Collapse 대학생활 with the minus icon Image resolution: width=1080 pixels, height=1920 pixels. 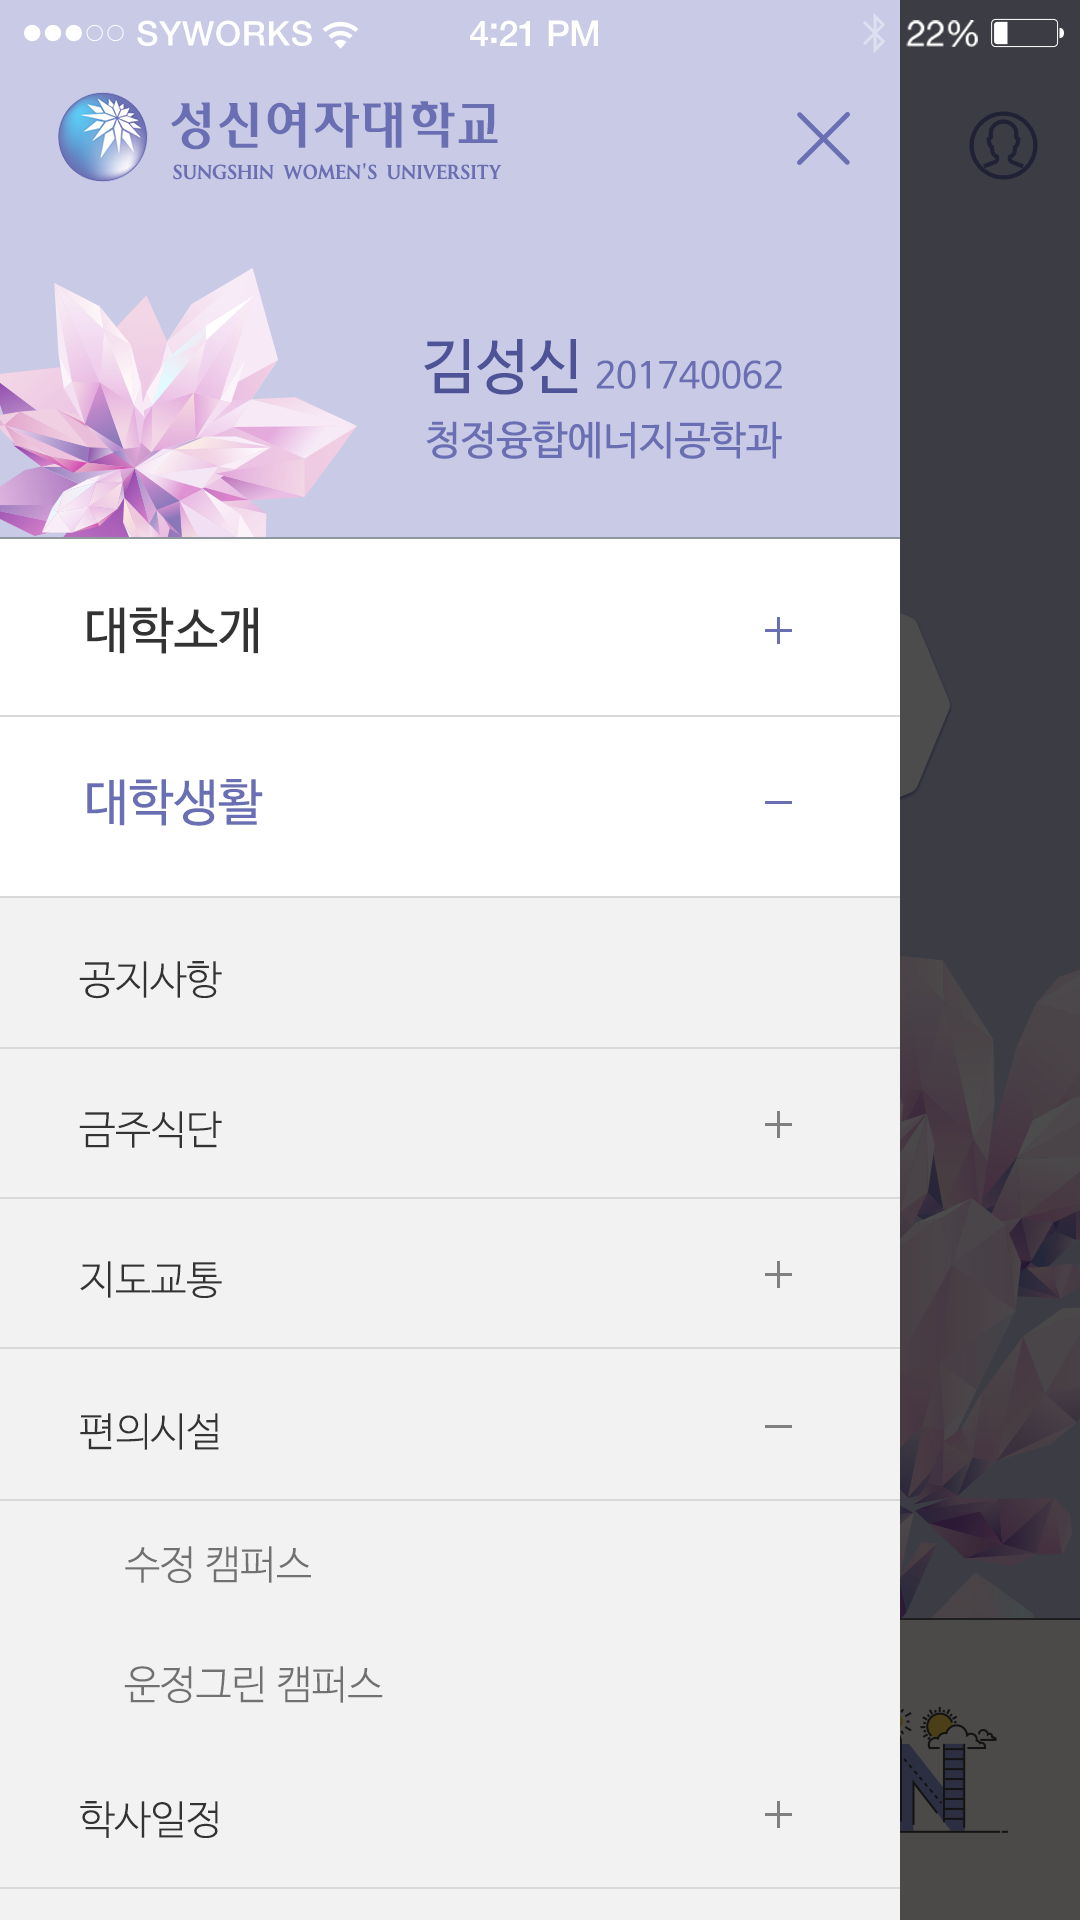click(x=778, y=802)
